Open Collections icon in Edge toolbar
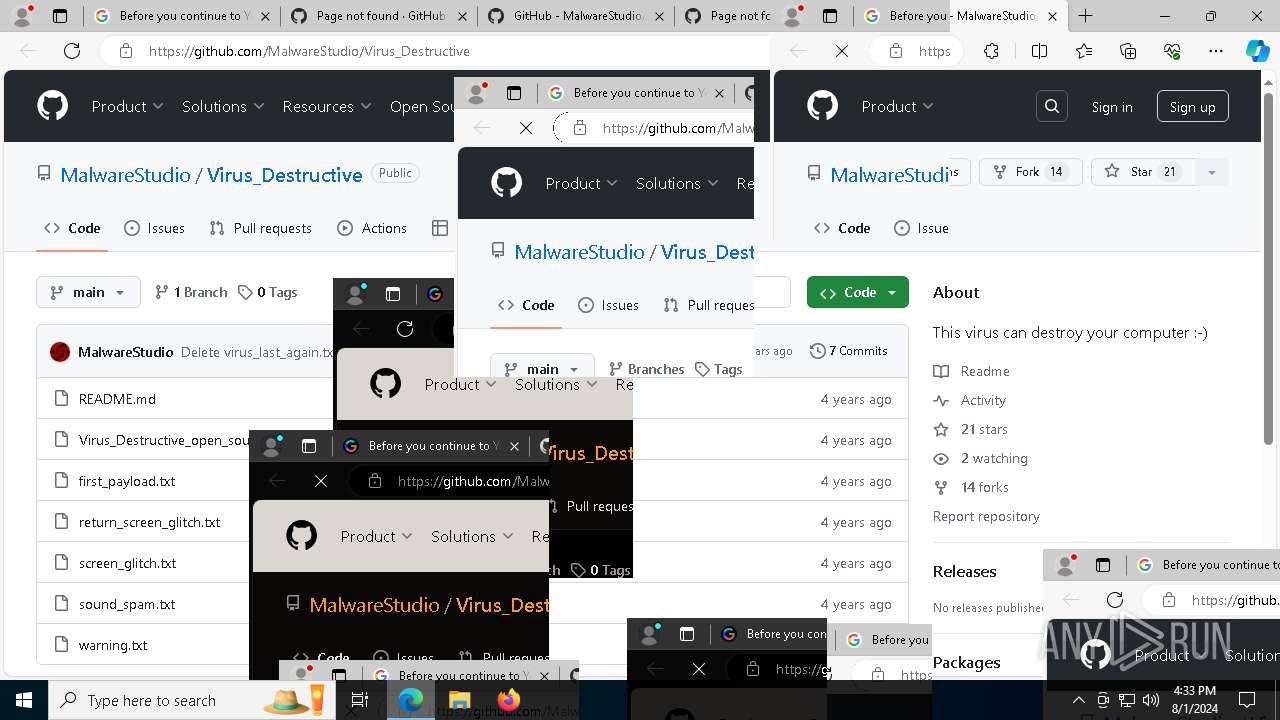The height and width of the screenshot is (720, 1280). pyautogui.click(x=1128, y=51)
